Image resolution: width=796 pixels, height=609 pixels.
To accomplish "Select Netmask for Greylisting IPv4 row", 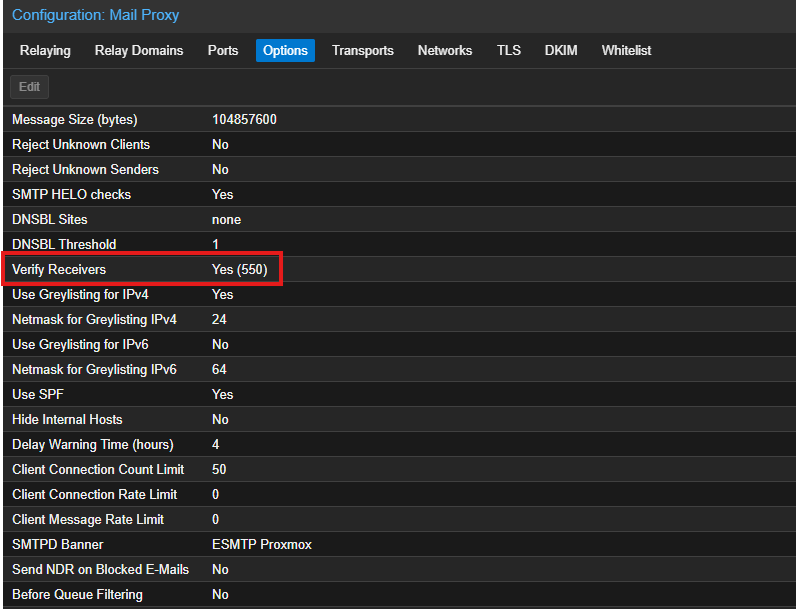I will (400, 319).
